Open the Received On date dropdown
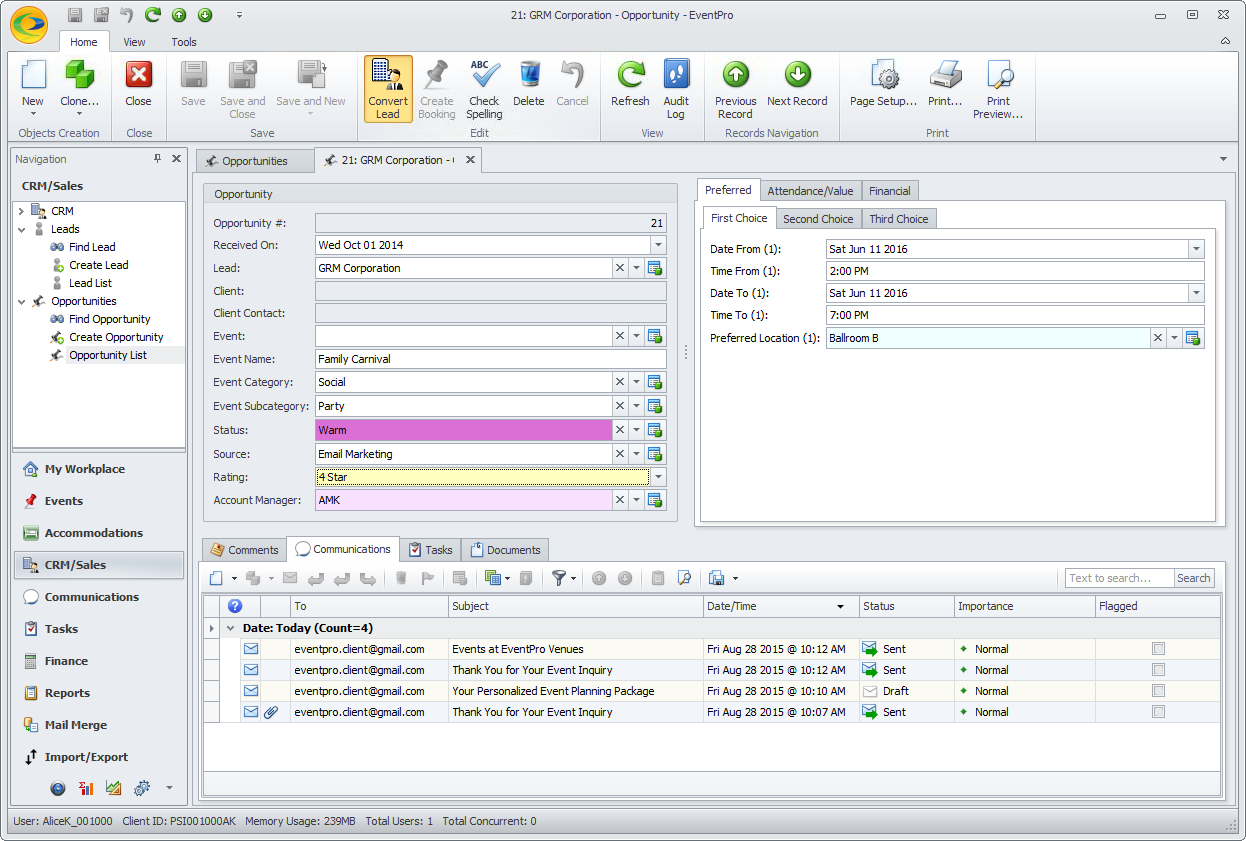Screen dimensions: 1246x841 coord(658,245)
